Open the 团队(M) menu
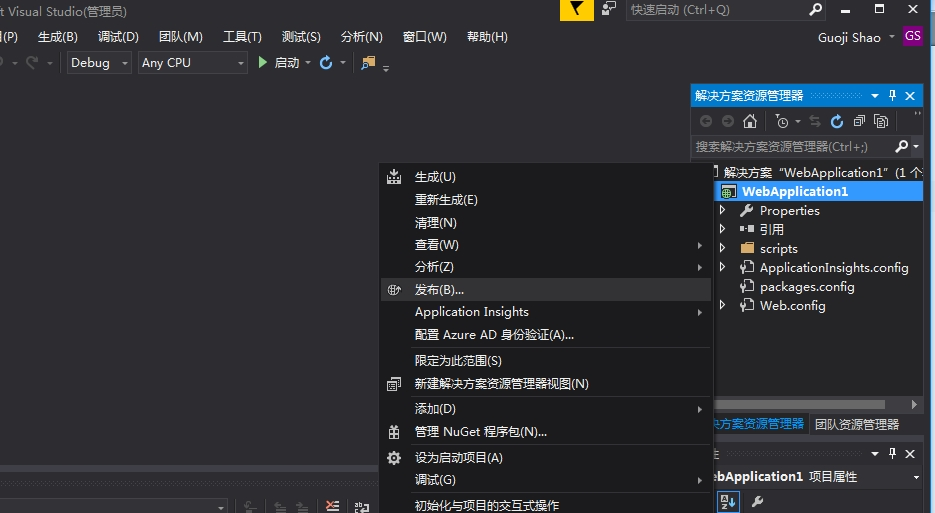This screenshot has height=513, width=935. 181,37
